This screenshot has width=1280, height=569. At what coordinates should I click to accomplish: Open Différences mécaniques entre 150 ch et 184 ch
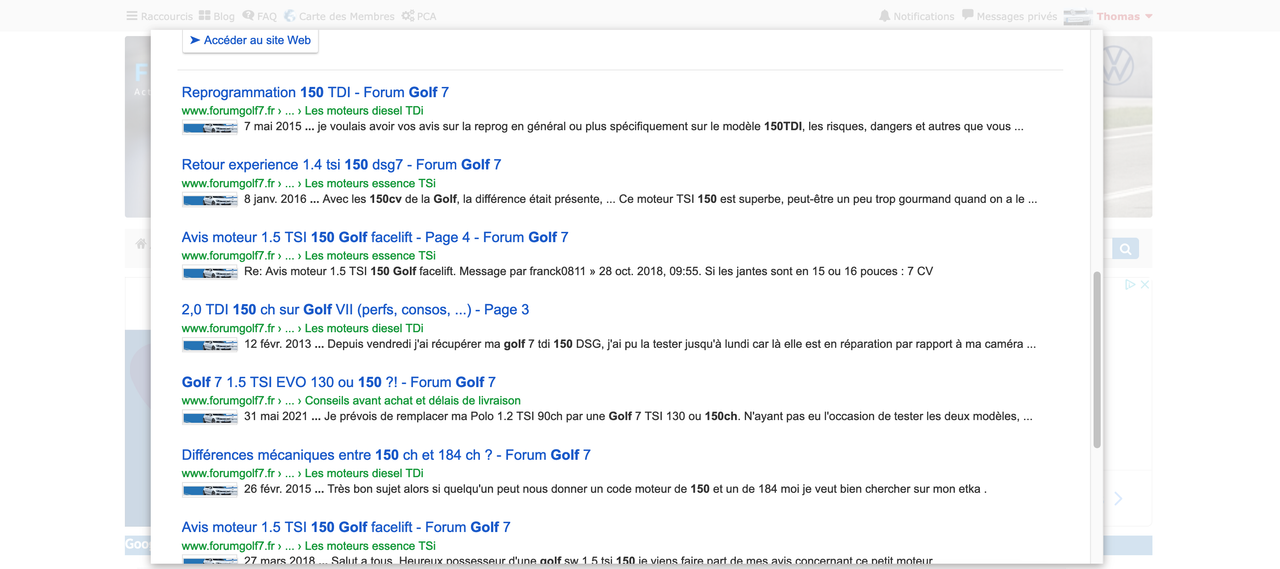coord(386,454)
